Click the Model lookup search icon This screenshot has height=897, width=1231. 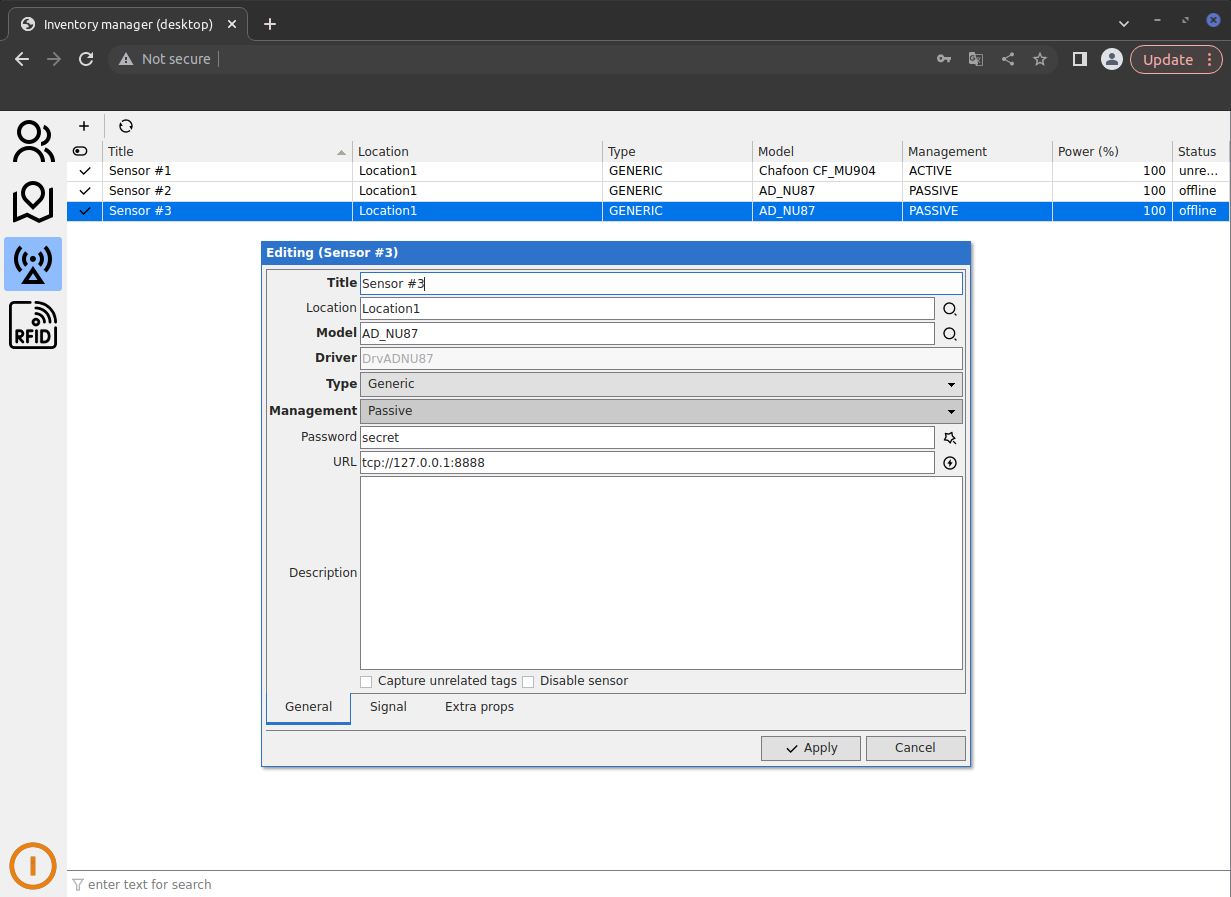[950, 334]
